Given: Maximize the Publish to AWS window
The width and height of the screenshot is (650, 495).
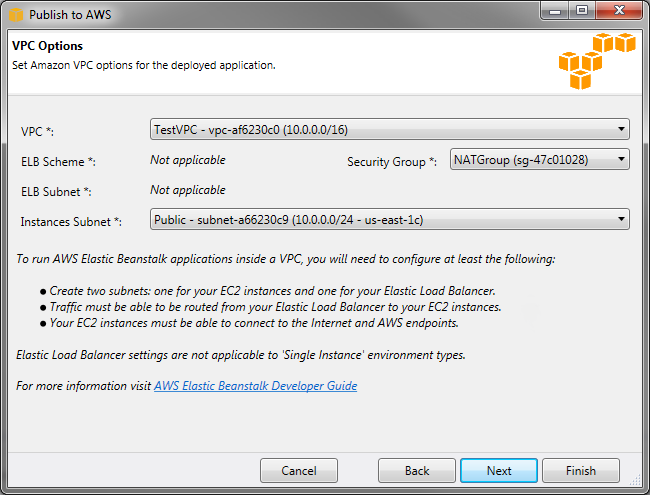Looking at the screenshot, I should coord(581,11).
